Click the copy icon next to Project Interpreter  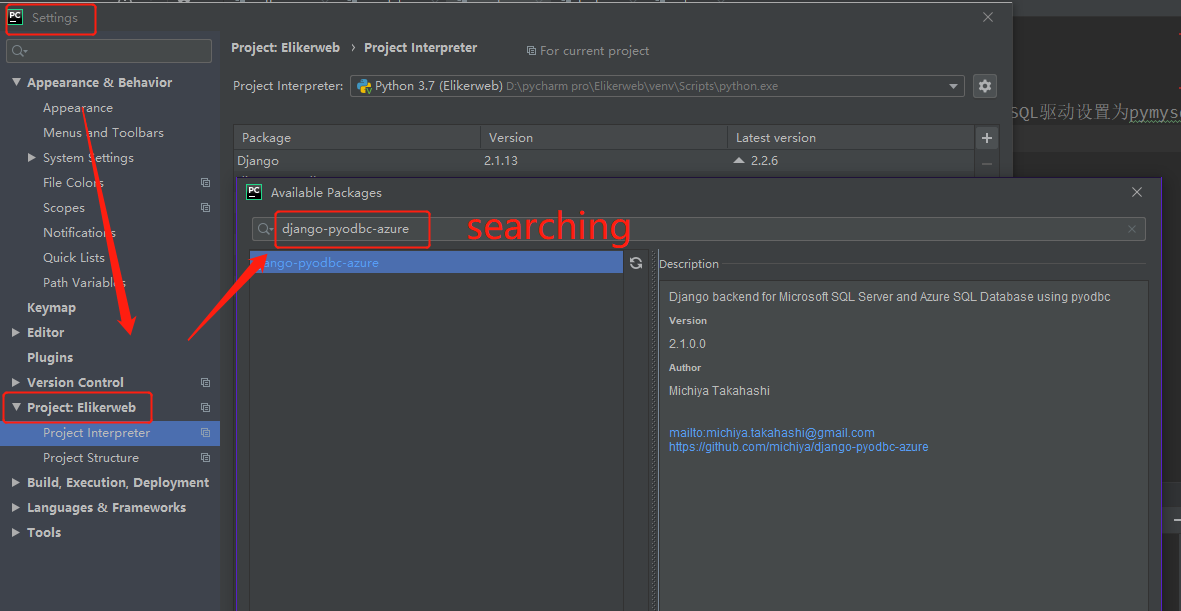click(x=205, y=432)
